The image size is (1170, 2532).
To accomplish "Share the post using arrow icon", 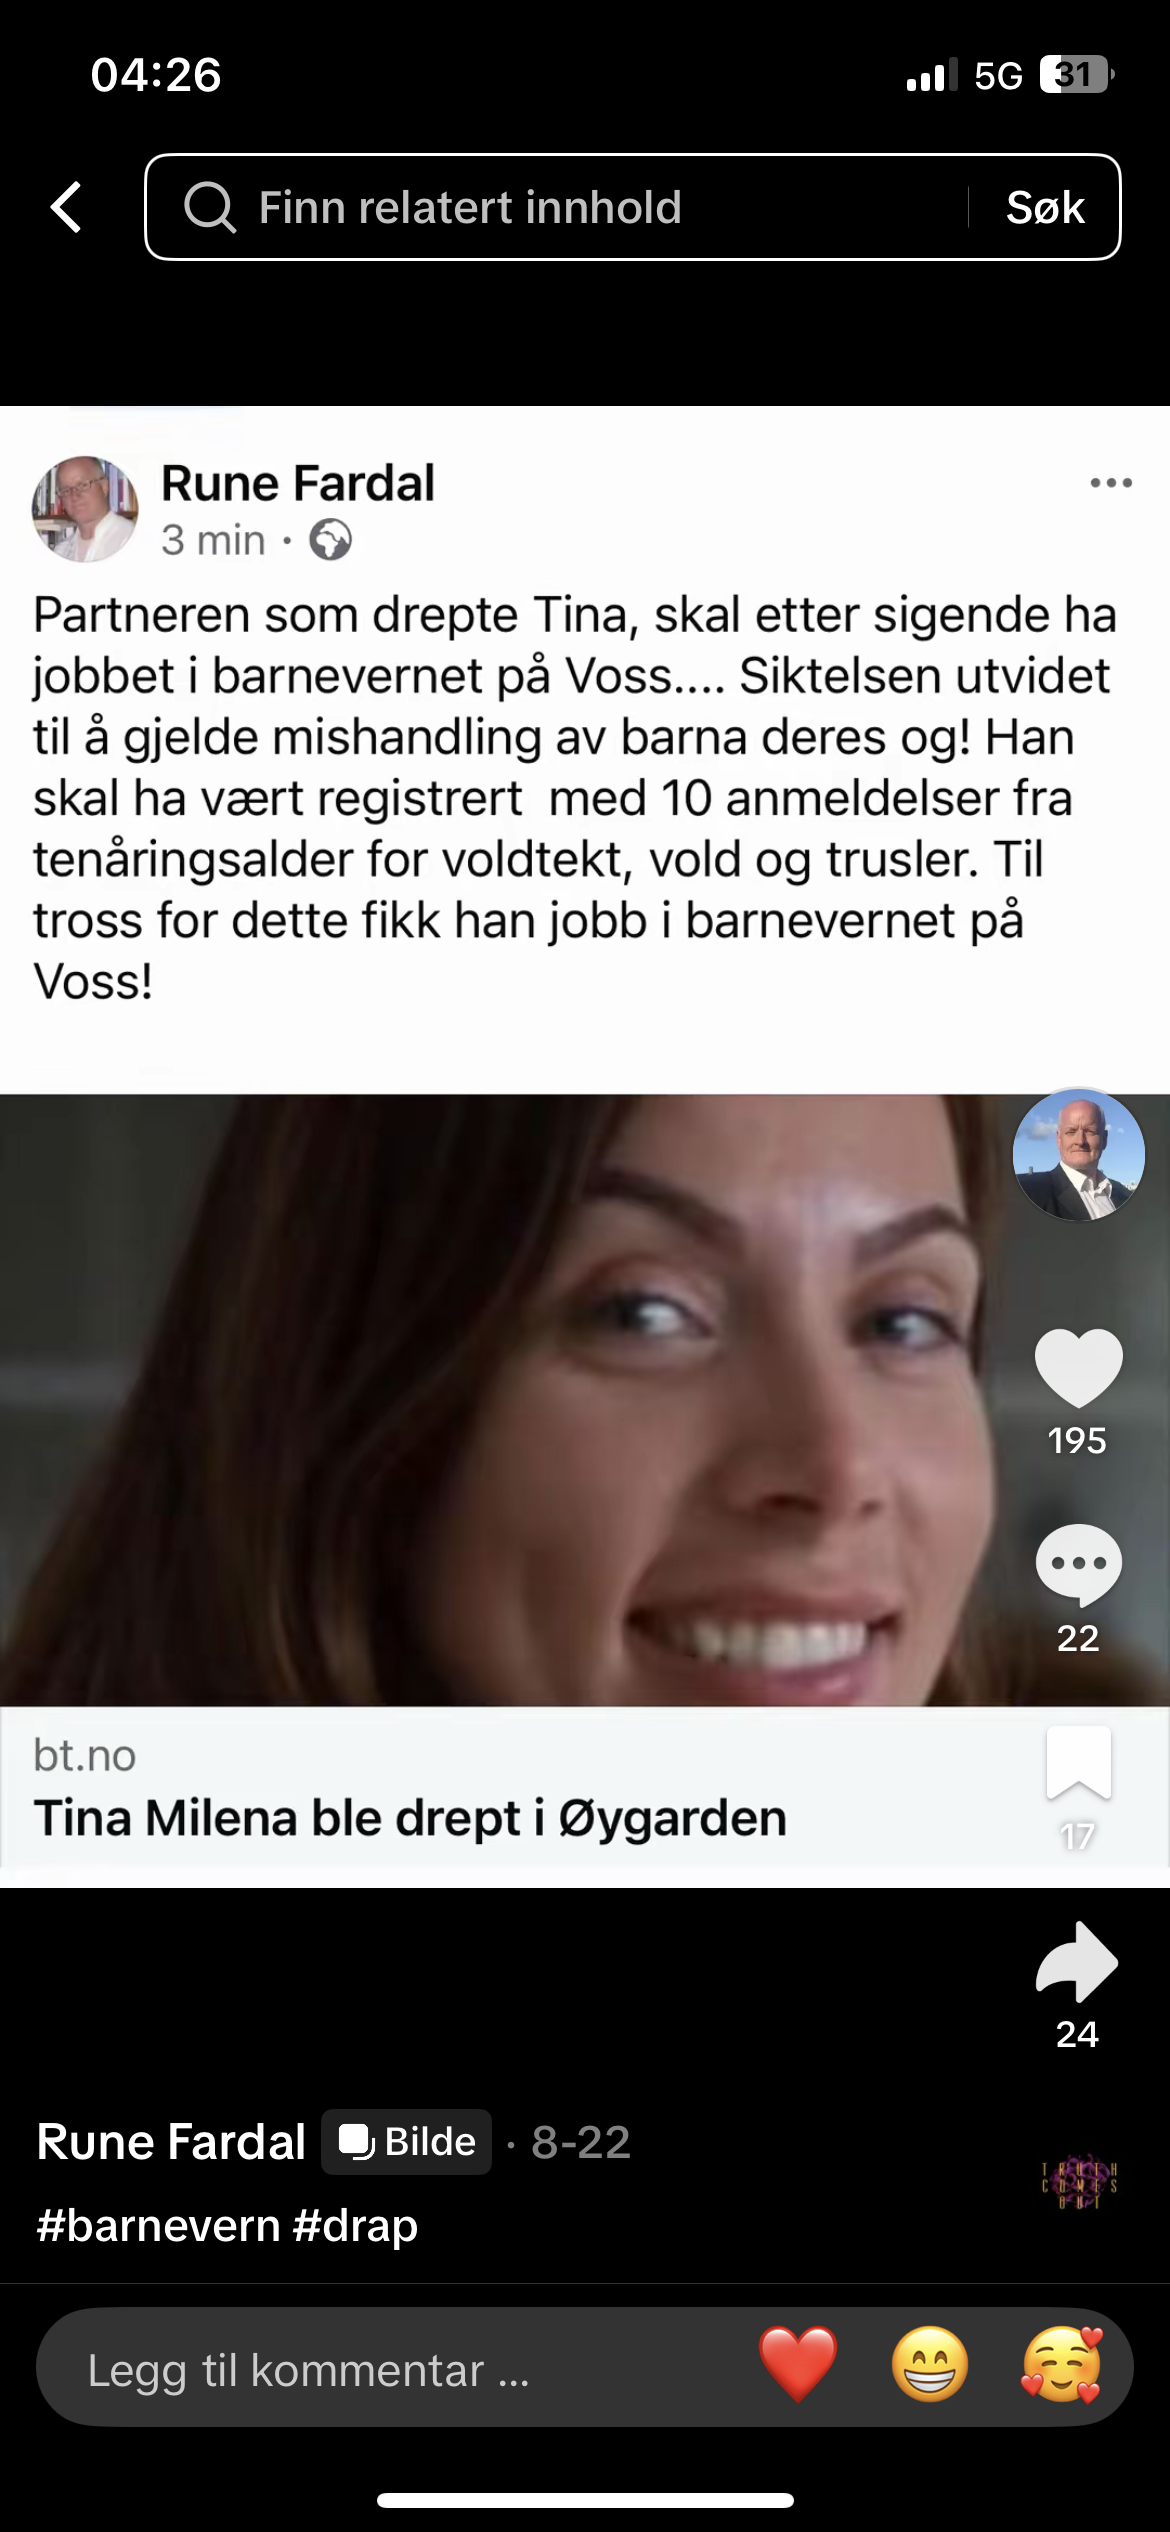I will tap(1077, 1962).
